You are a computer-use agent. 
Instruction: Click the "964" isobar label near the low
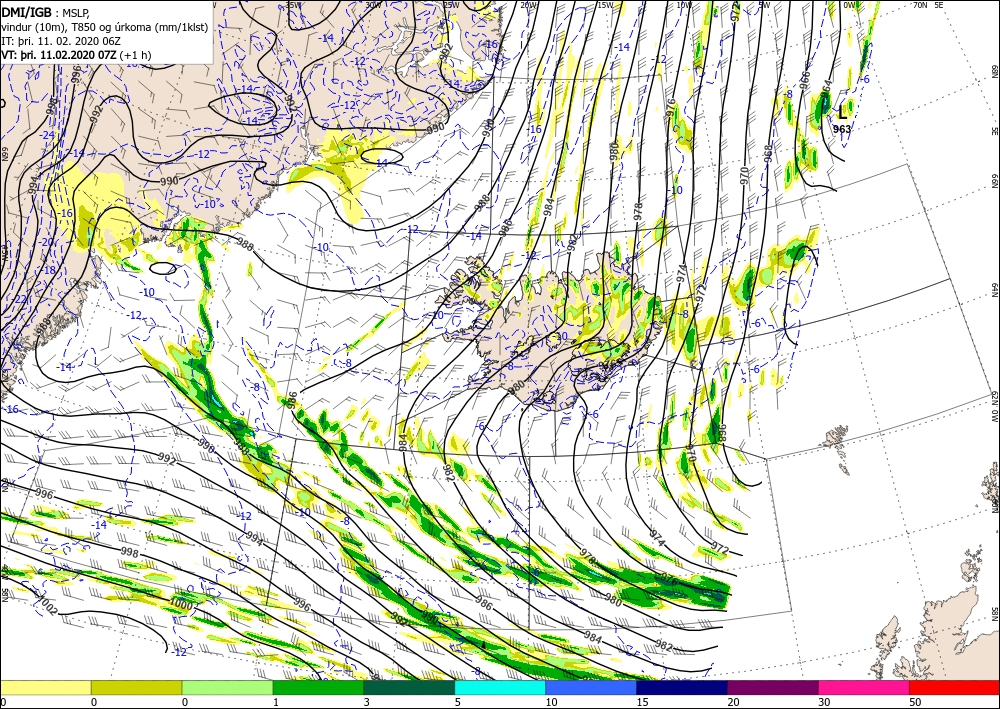pyautogui.click(x=825, y=88)
